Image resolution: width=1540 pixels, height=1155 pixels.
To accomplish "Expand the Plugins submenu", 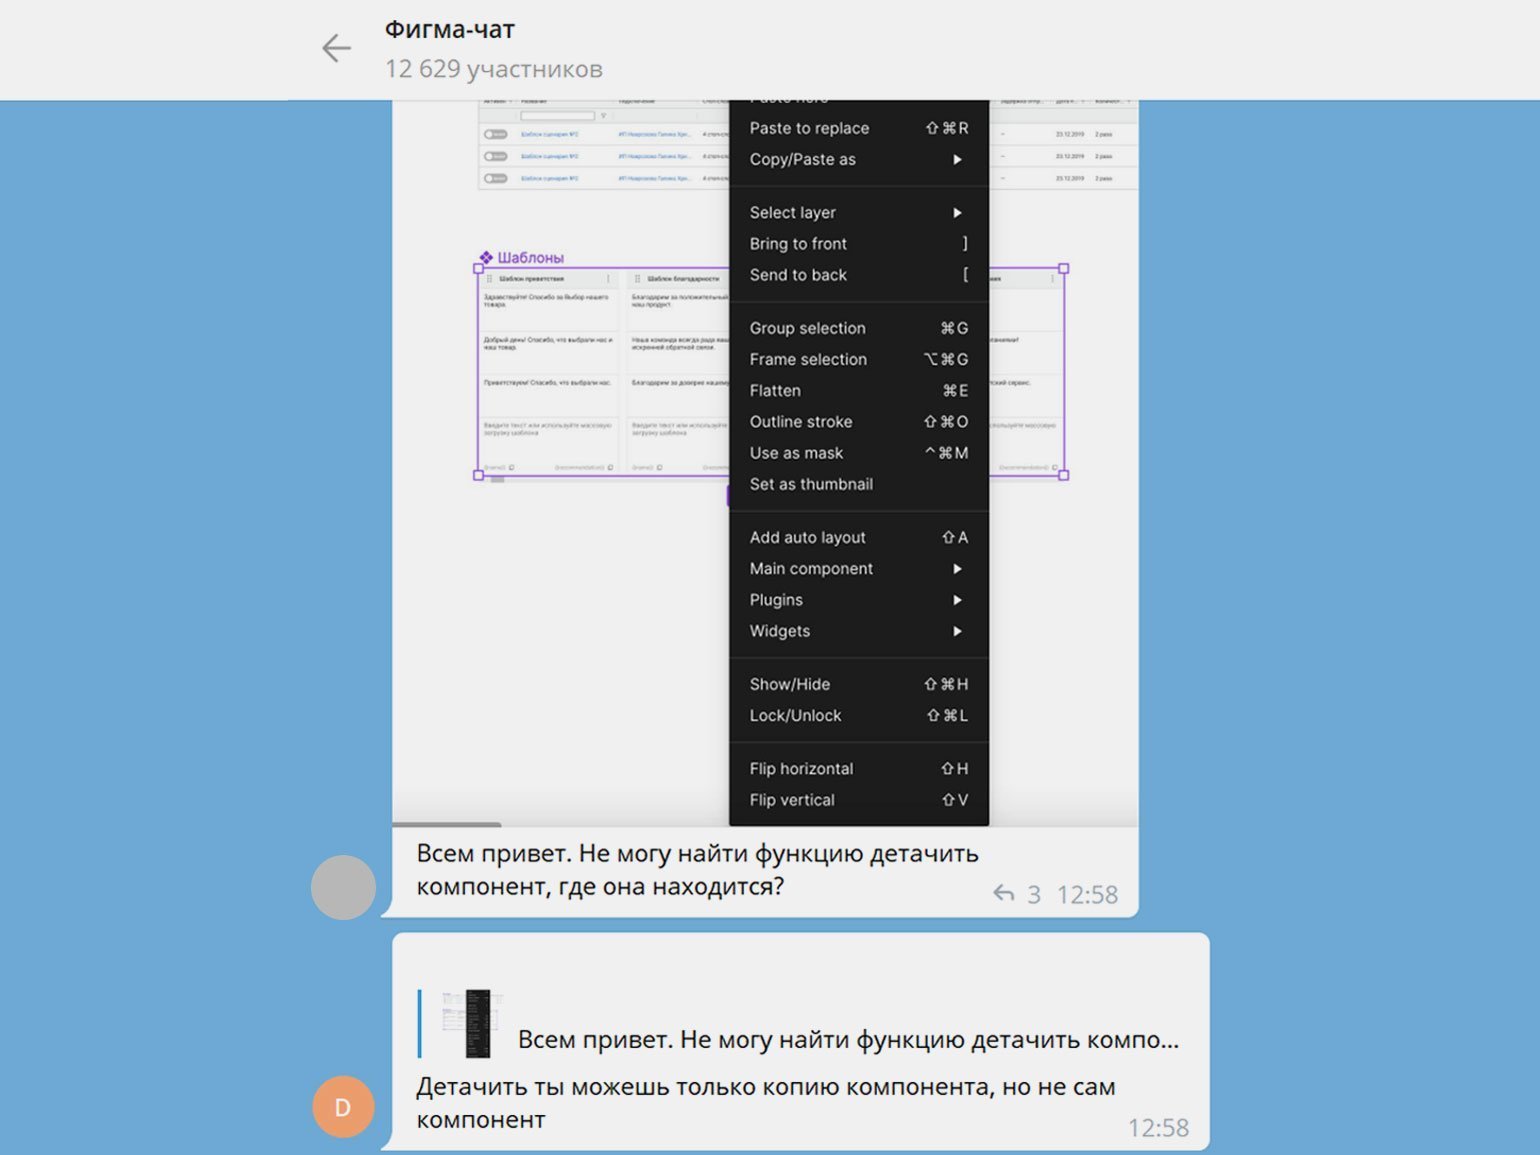I will point(859,599).
